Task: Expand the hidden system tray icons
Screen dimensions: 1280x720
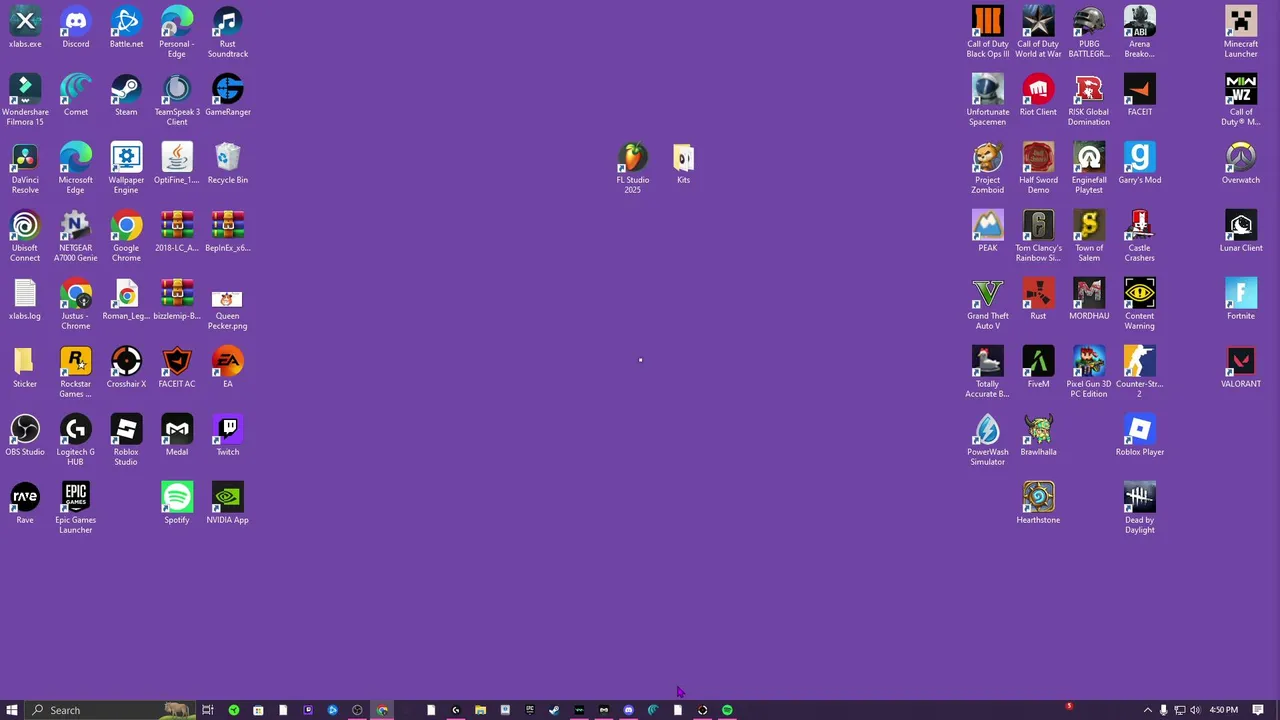Action: point(1147,710)
